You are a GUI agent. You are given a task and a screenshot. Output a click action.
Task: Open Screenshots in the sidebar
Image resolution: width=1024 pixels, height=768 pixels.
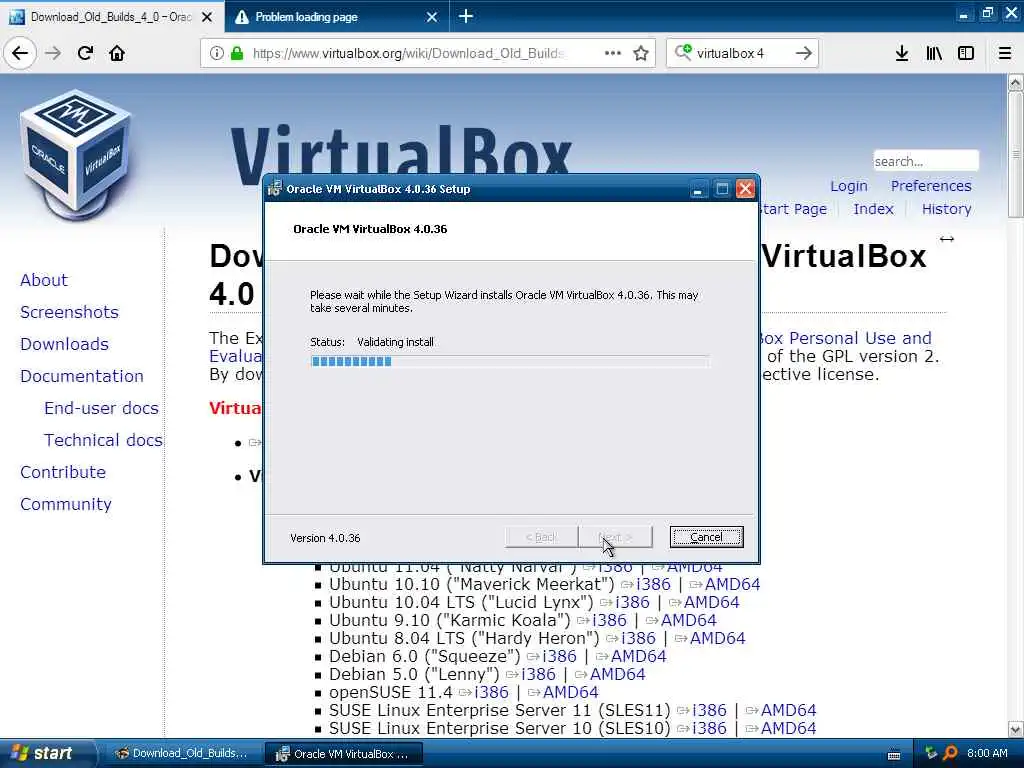69,312
